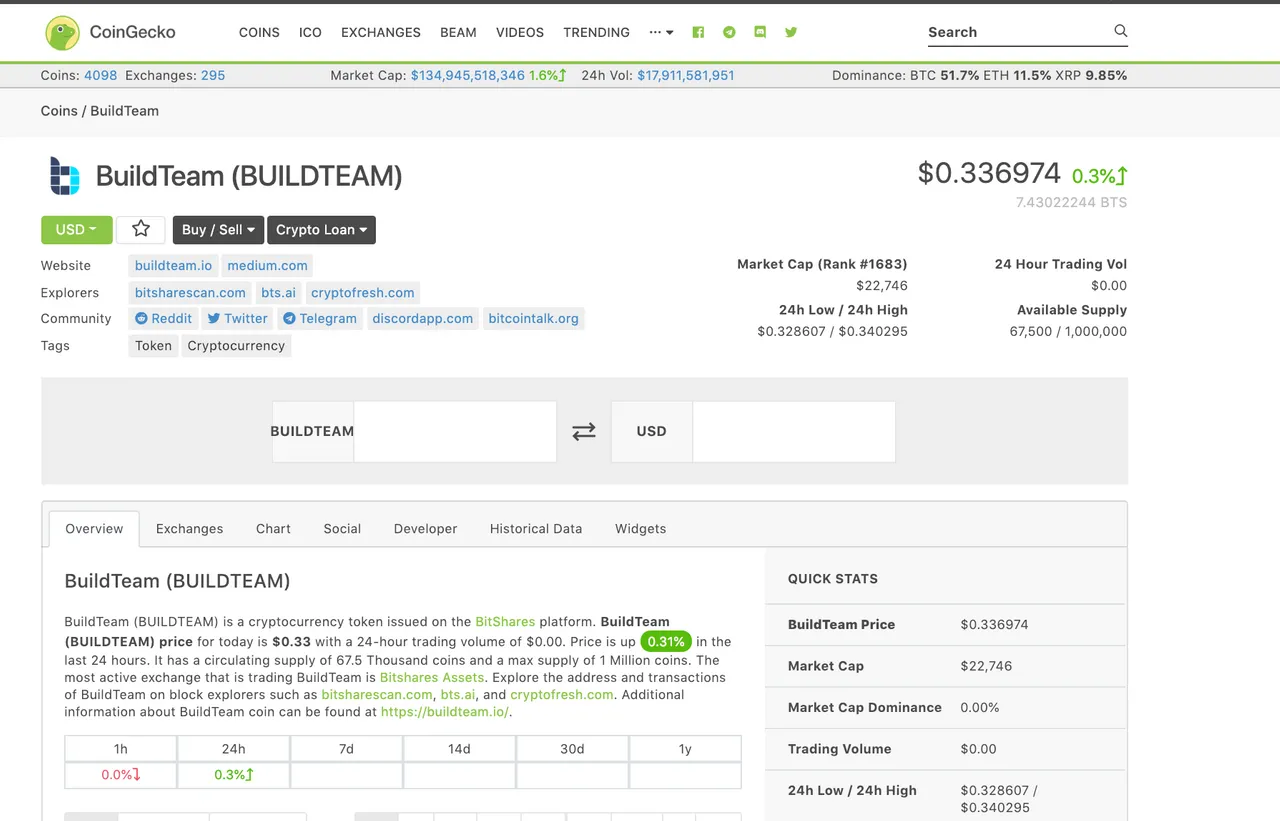Open the BEAM menu item
The height and width of the screenshot is (821, 1280).
[458, 32]
